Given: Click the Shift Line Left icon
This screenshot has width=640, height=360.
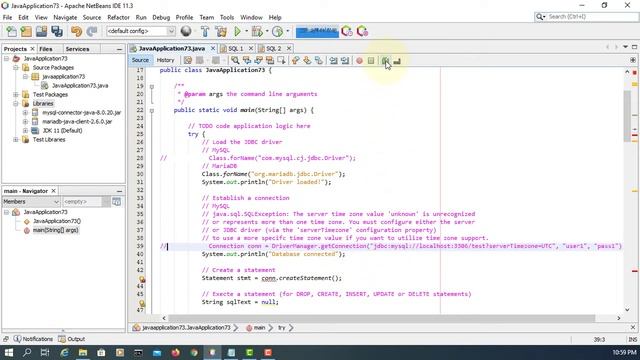Looking at the screenshot, I should click(x=333, y=60).
